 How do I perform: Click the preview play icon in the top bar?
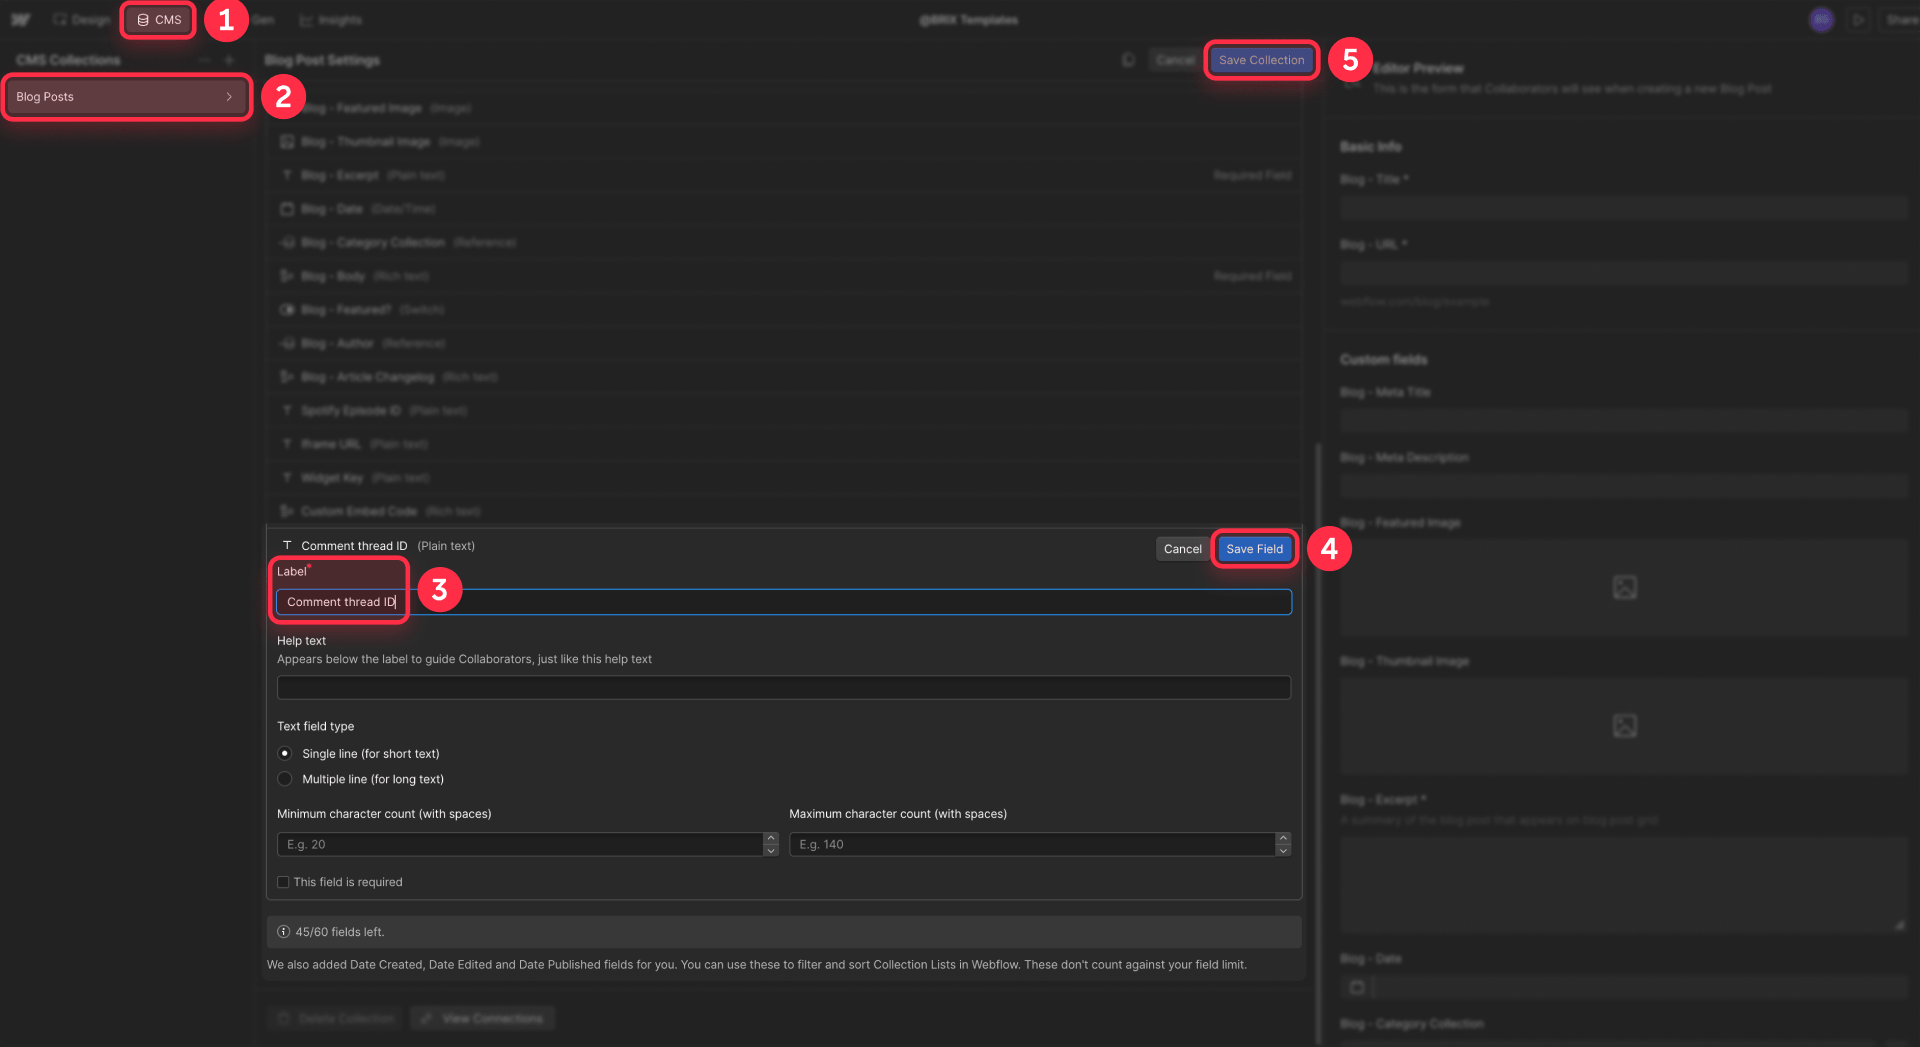point(1860,19)
